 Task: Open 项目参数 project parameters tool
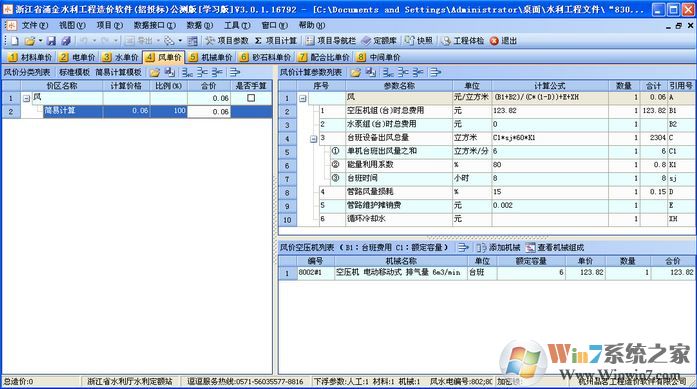click(227, 41)
